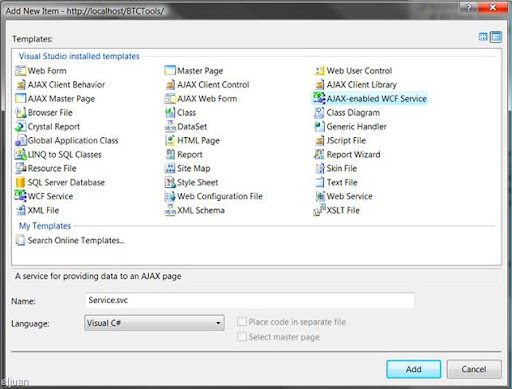Viewport: 512px width, 389px height.
Task: Click the 'Style Sheet' label text
Action: point(198,182)
